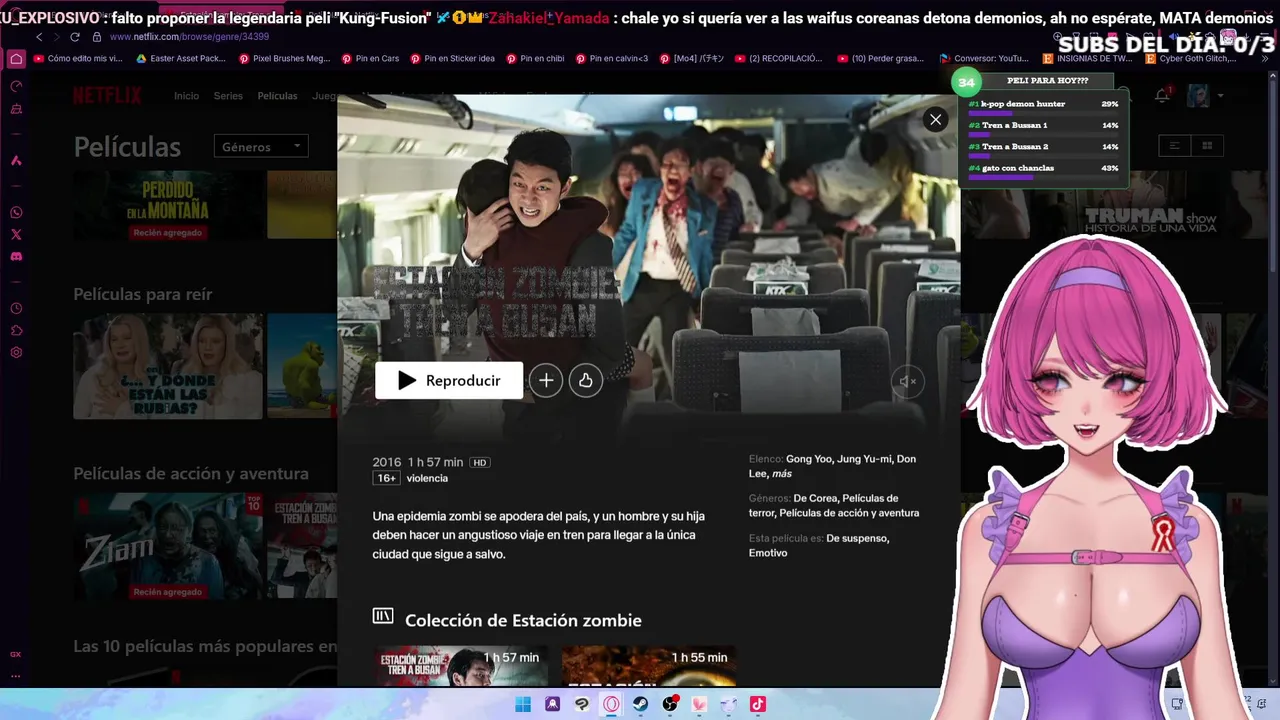Open the 'Películas de terror' genre link
1280x720 pixels.
pyautogui.click(x=824, y=505)
